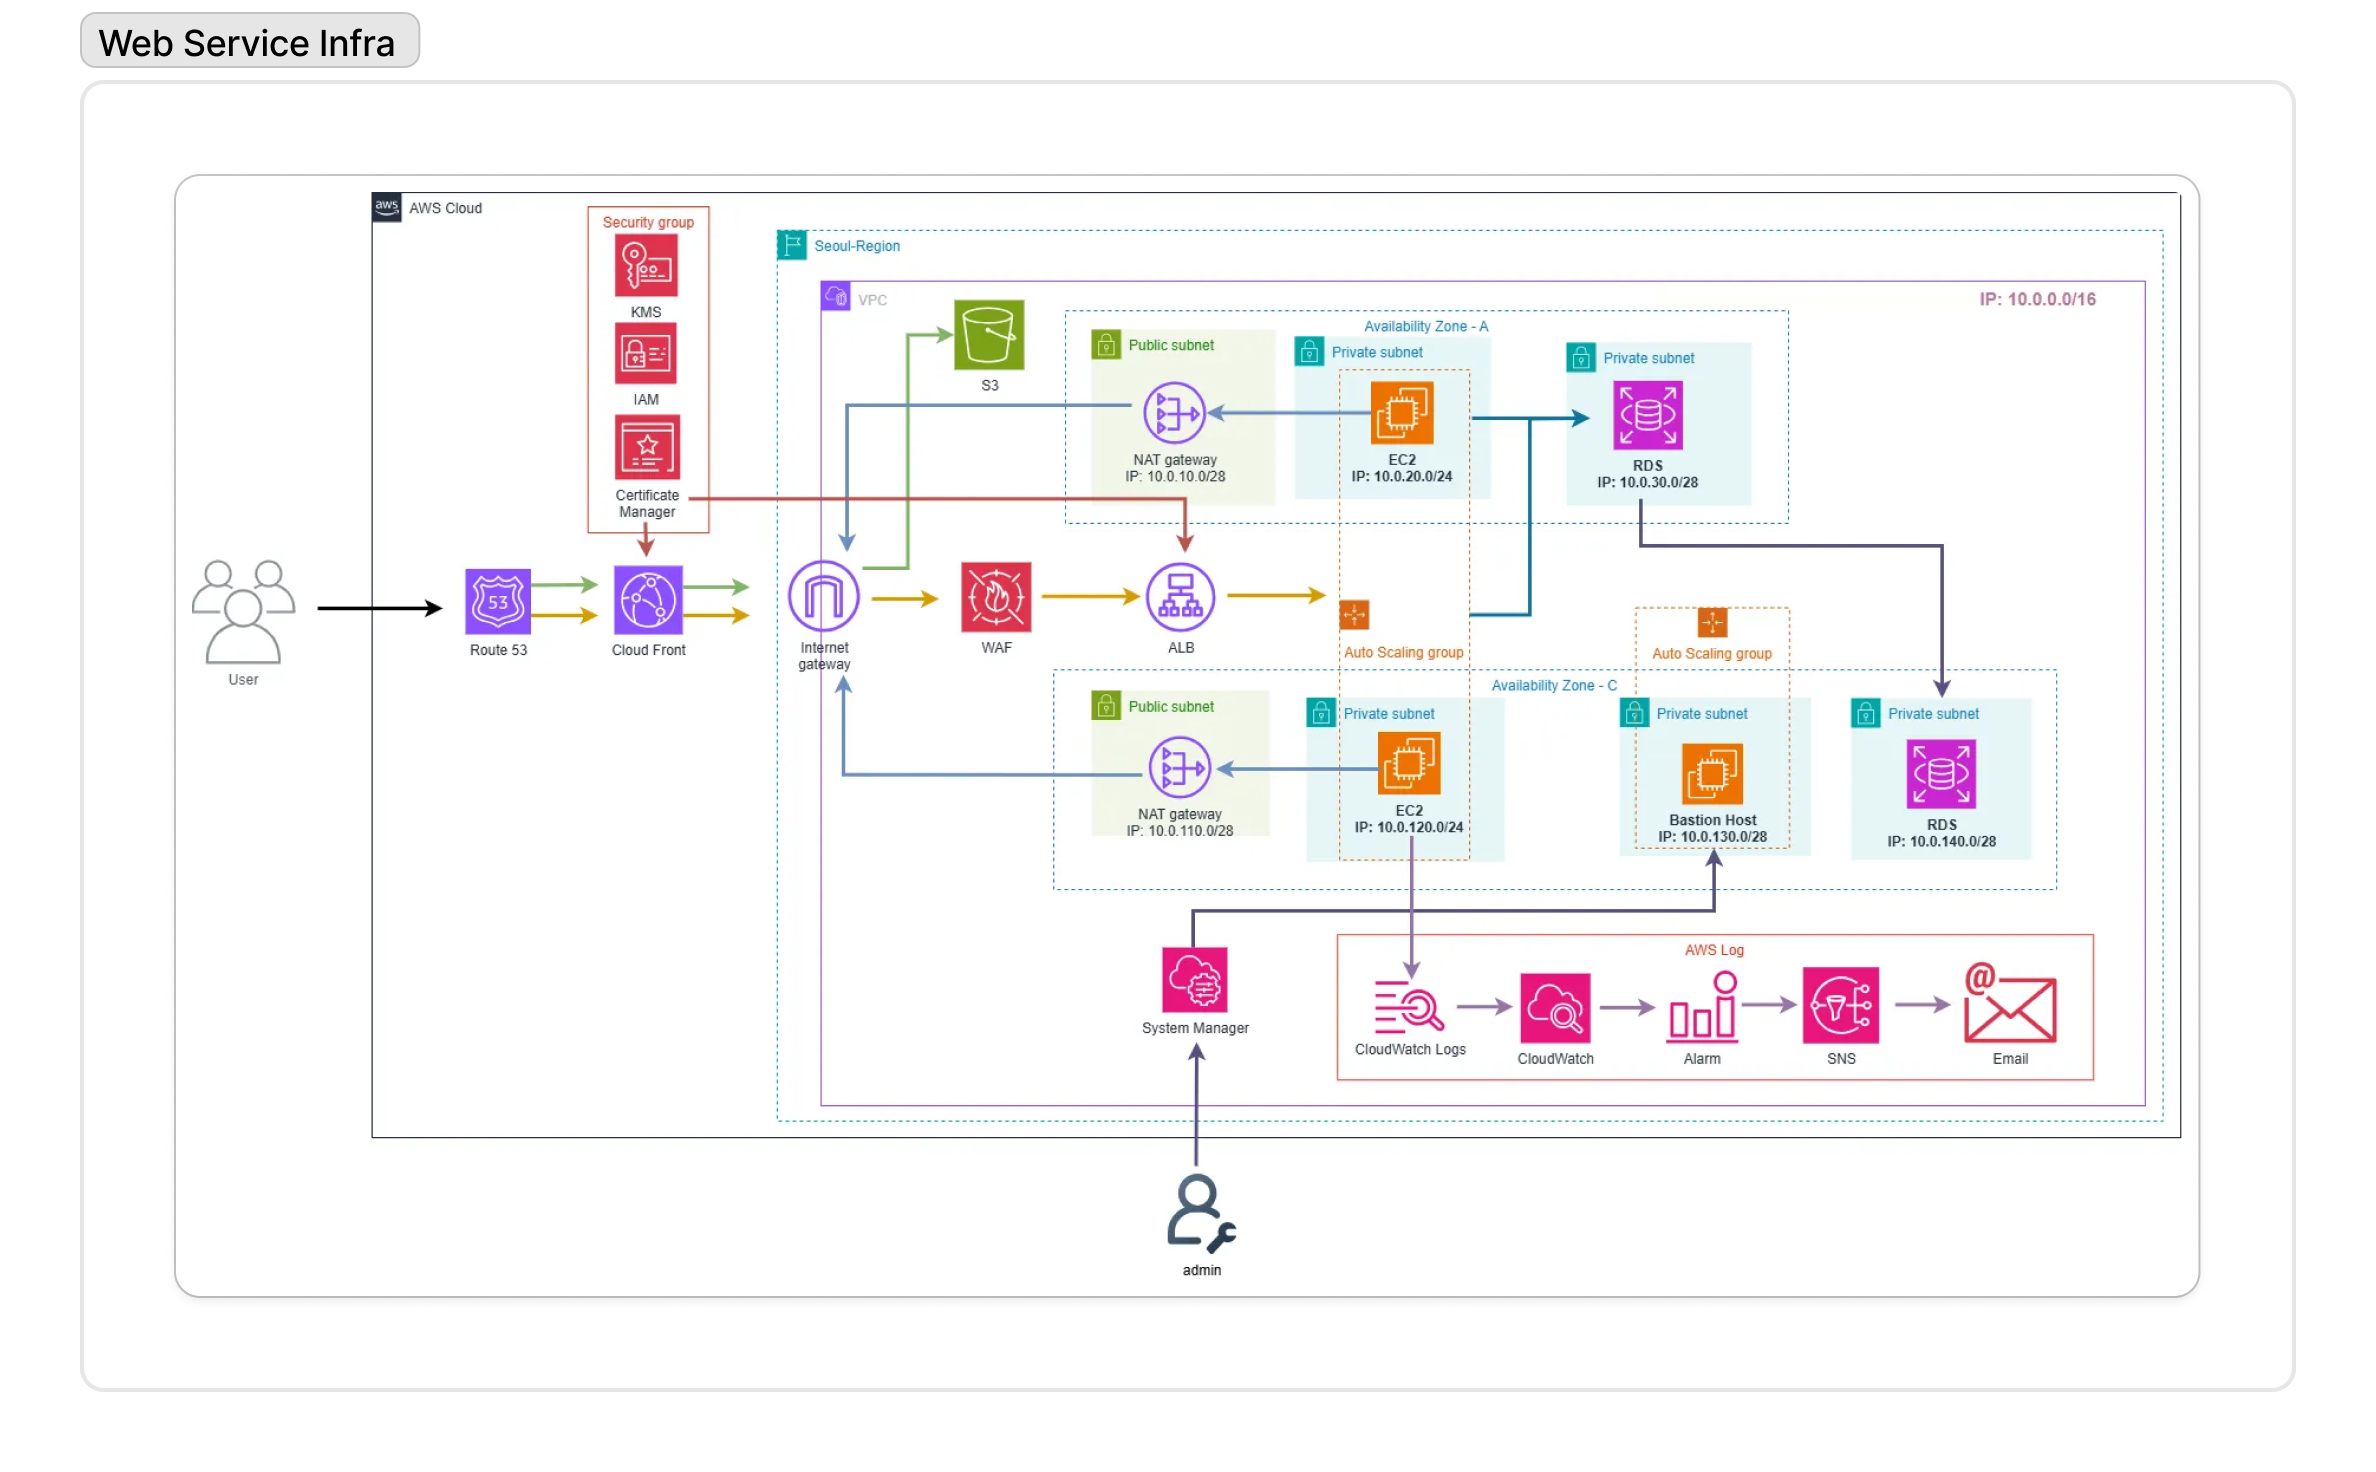Select EC2 icon with IP 10.0.120.0/24

1409,764
